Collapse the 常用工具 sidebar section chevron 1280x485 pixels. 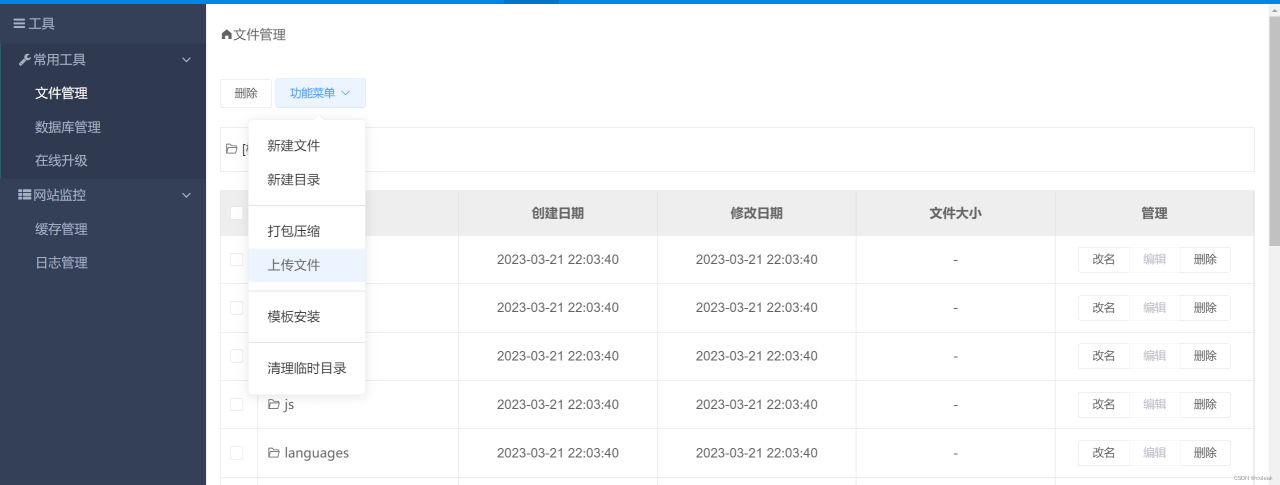pyautogui.click(x=186, y=60)
